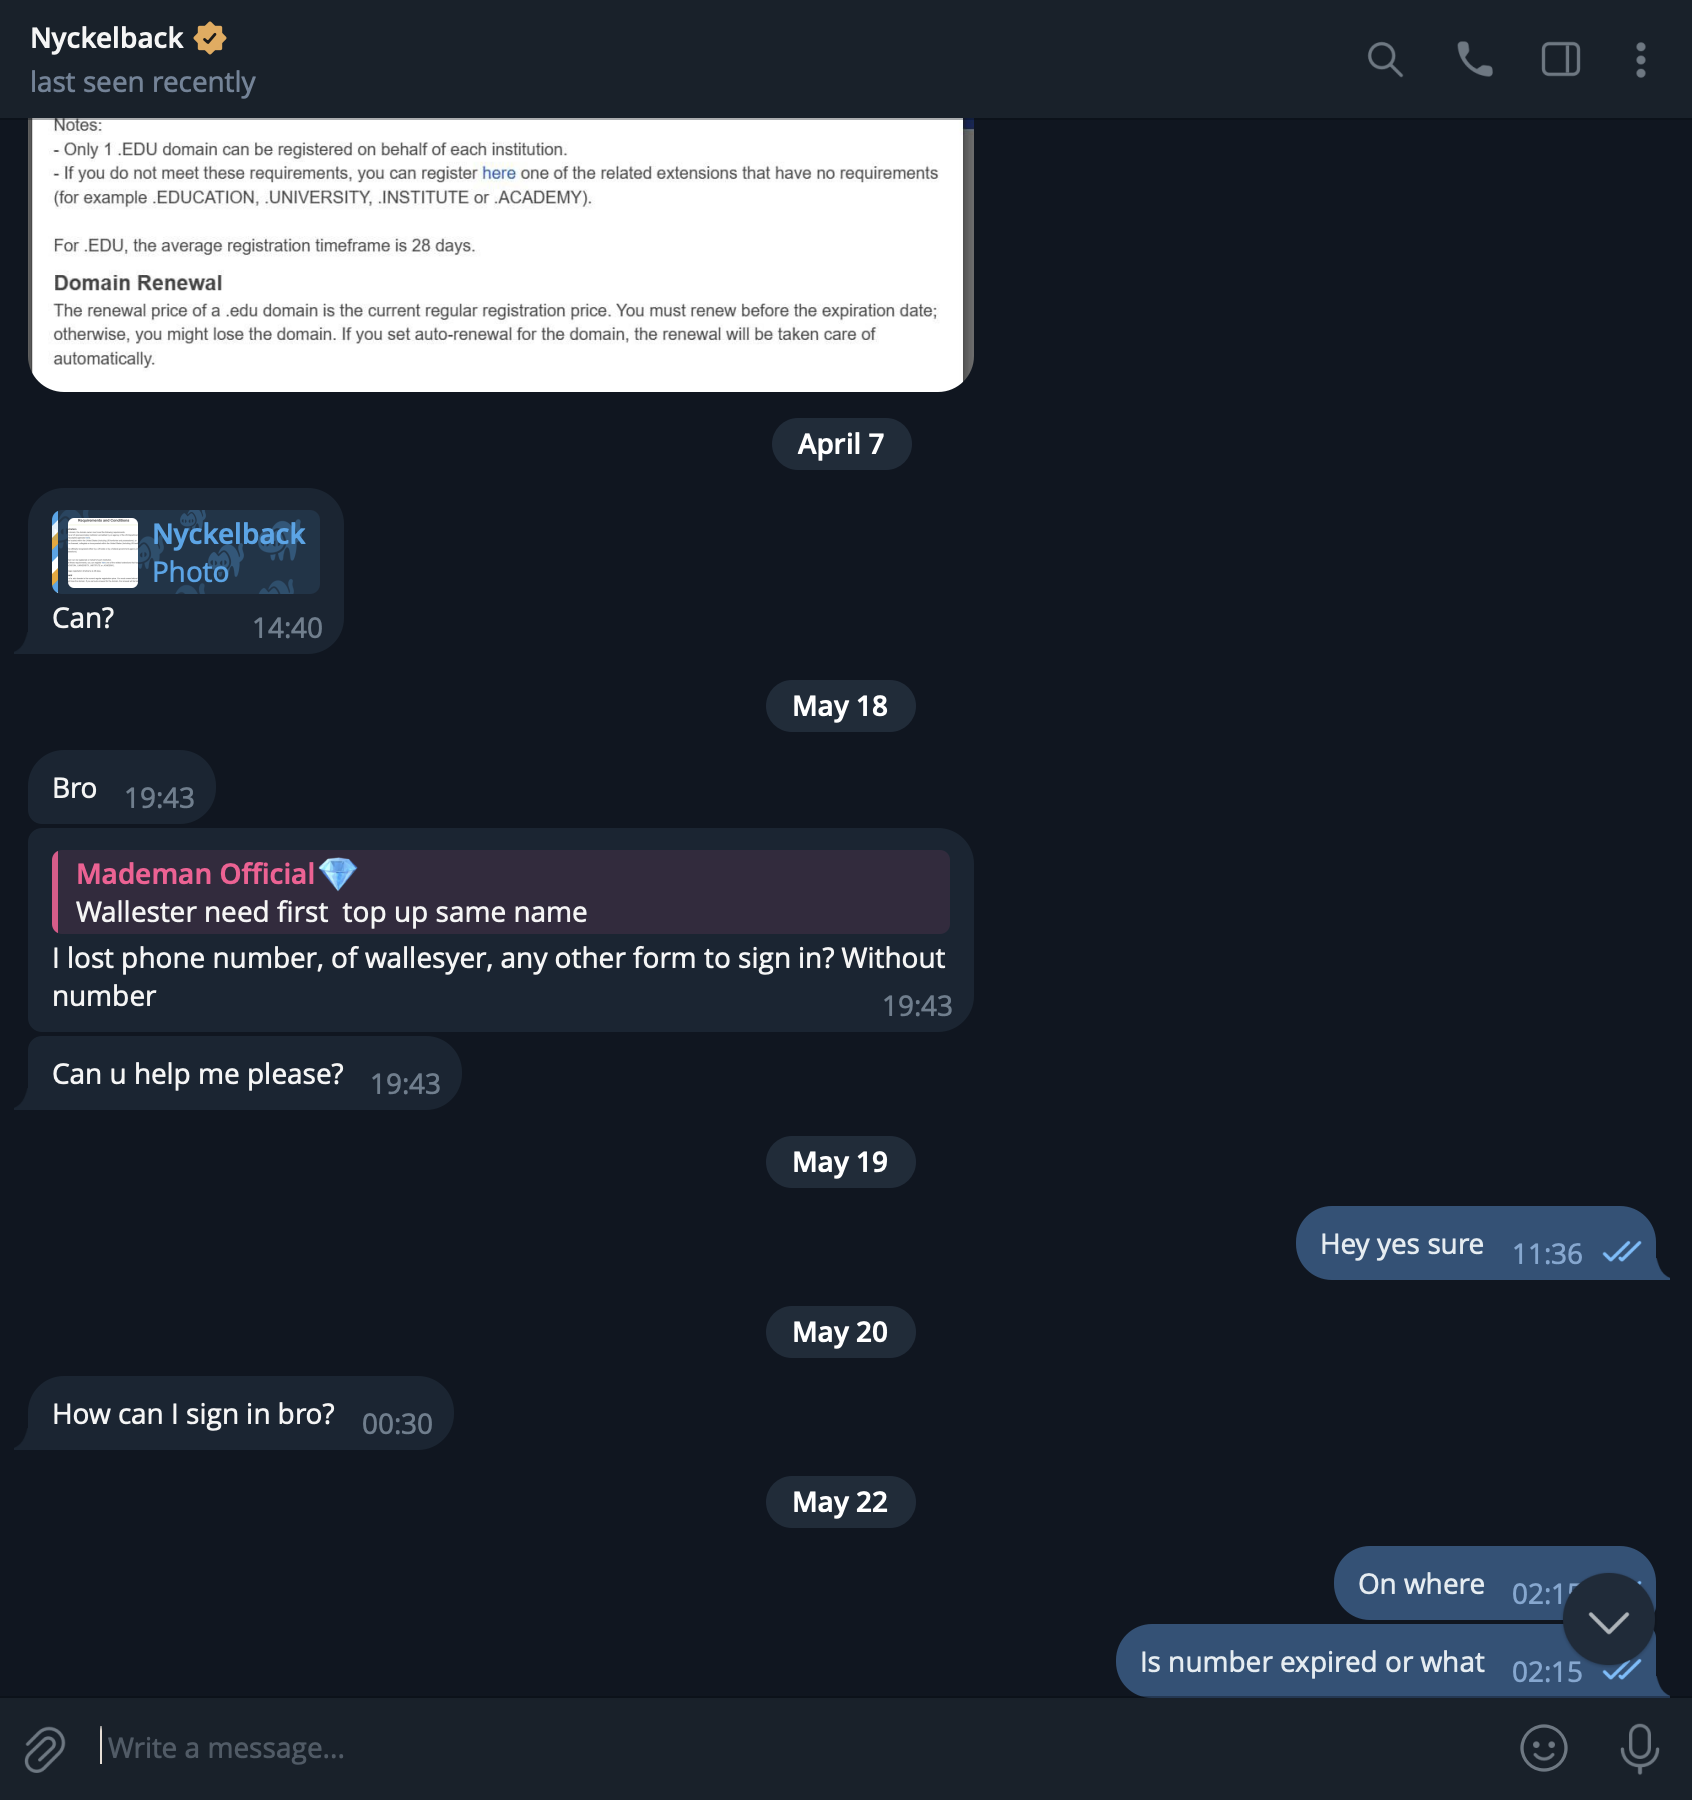The width and height of the screenshot is (1692, 1800).
Task: Open the three-dot more options menu
Action: coord(1640,60)
